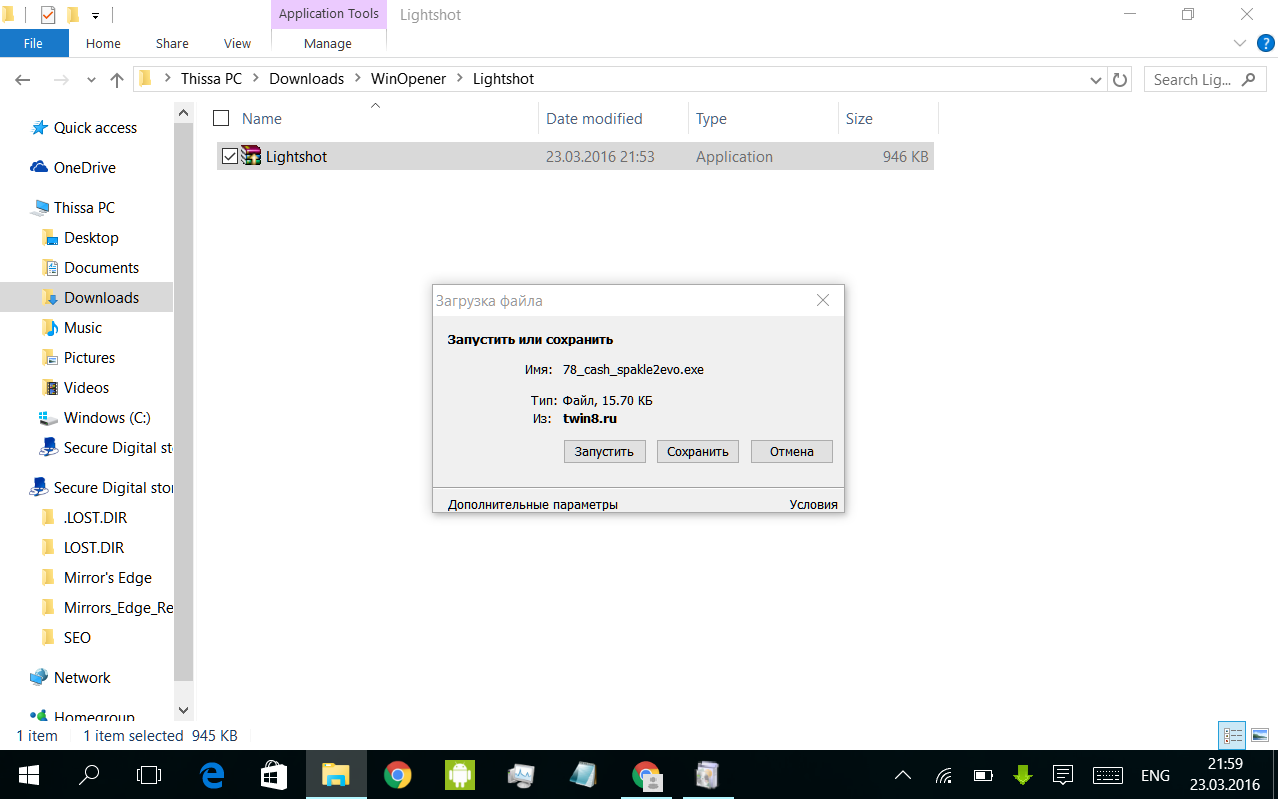Open Google Chrome from the taskbar
Image resolution: width=1278 pixels, height=799 pixels.
(398, 775)
